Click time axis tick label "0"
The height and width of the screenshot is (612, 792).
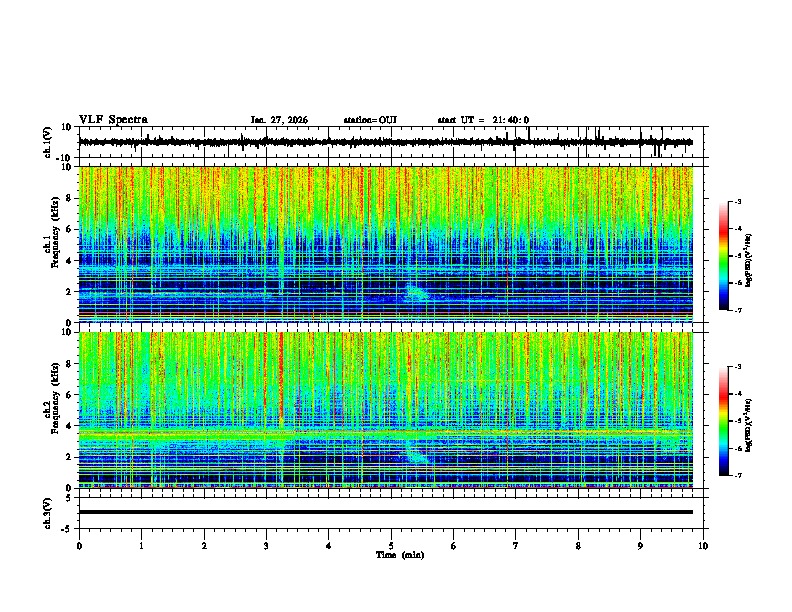coord(79,546)
